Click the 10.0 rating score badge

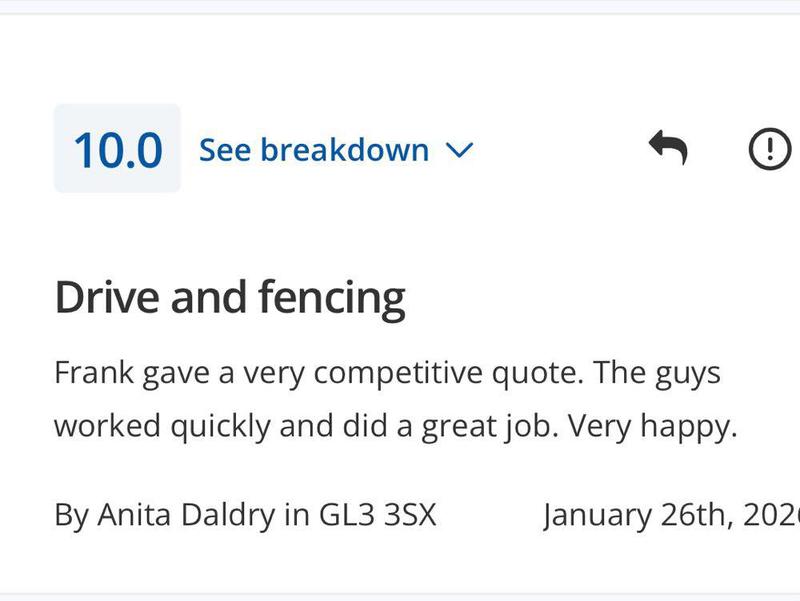click(x=117, y=149)
